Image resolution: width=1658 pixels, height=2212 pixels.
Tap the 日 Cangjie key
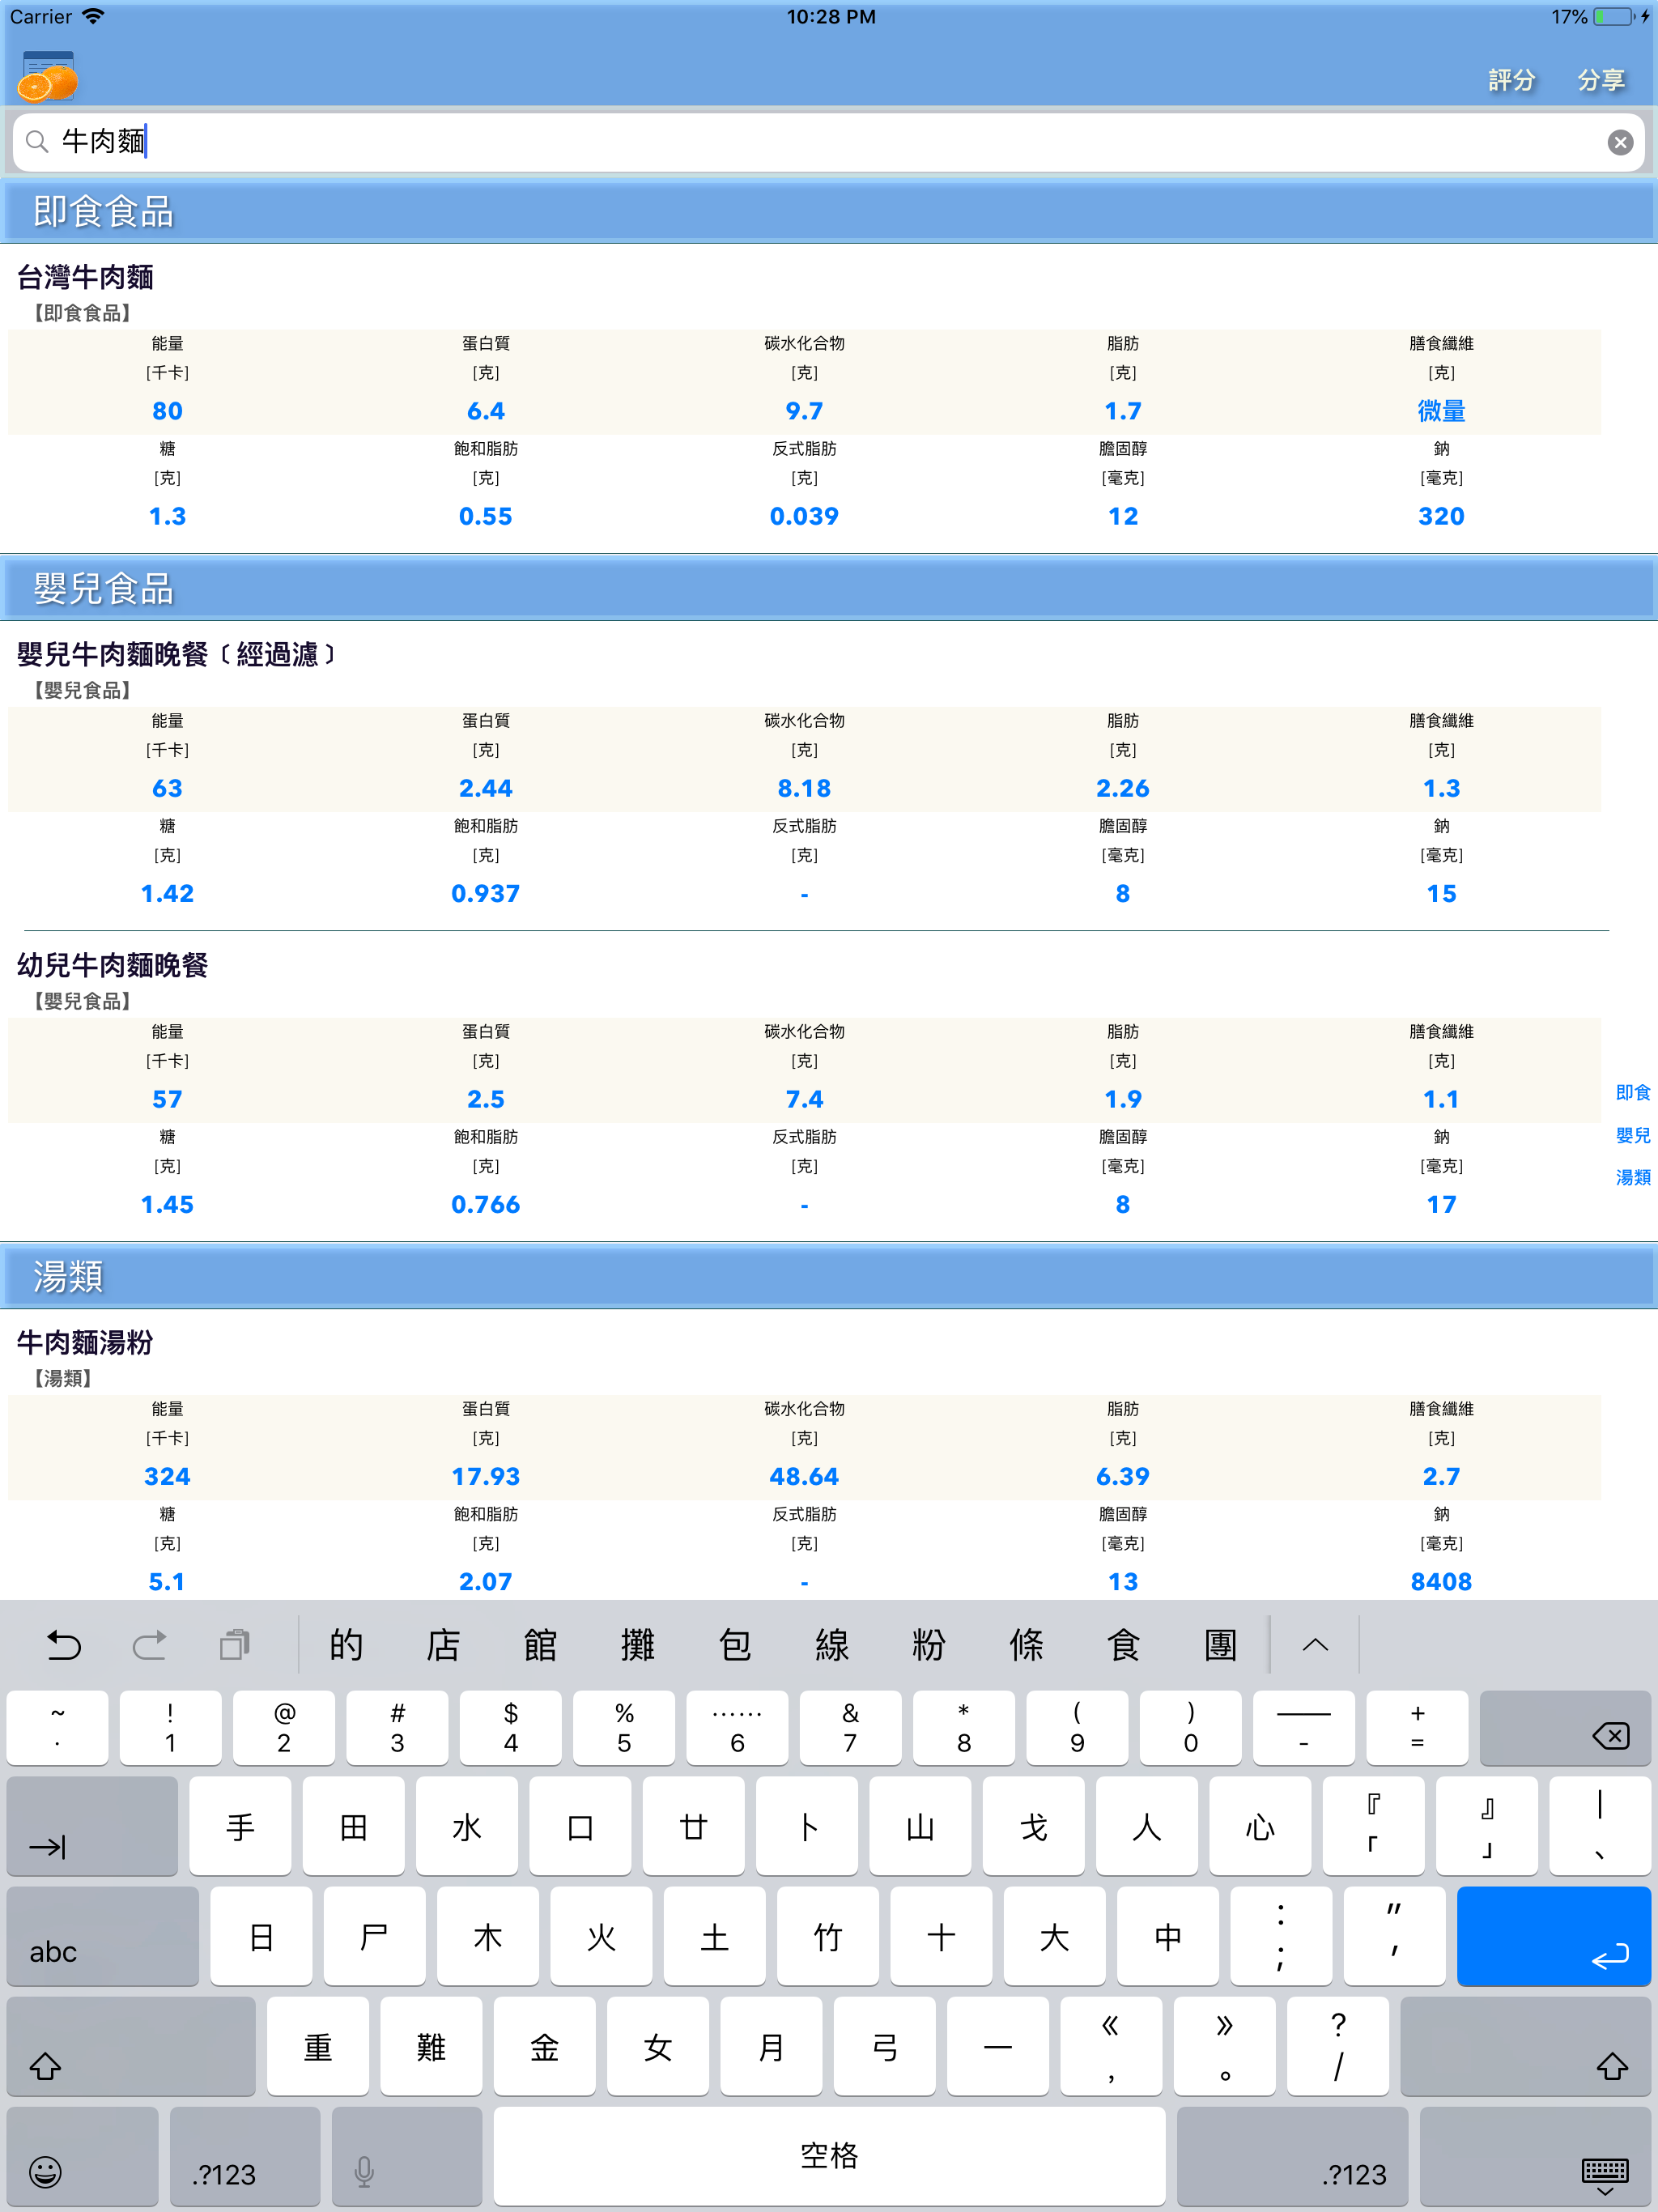pos(261,1936)
